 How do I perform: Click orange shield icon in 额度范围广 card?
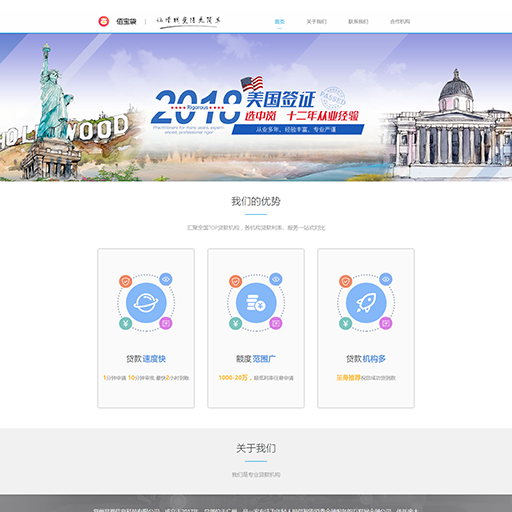(x=236, y=282)
